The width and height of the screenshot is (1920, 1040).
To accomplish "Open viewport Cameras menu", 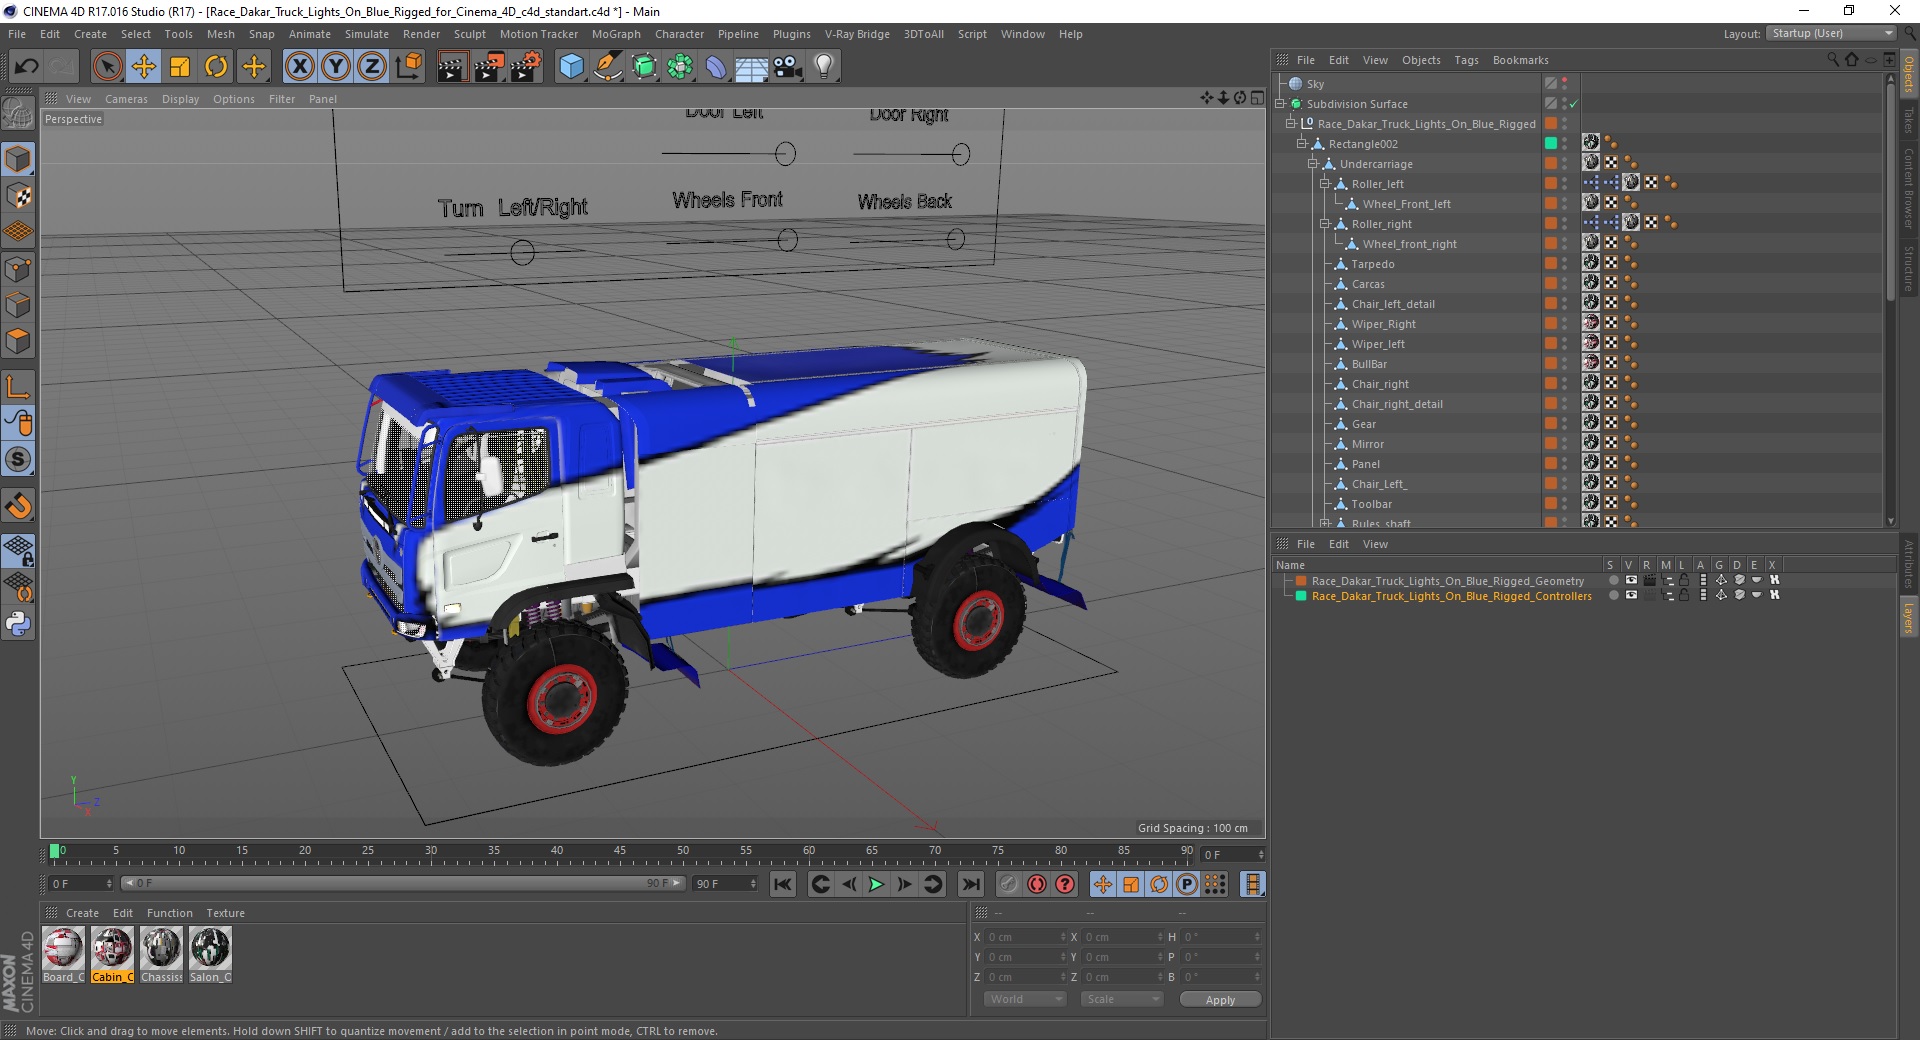I will (126, 99).
